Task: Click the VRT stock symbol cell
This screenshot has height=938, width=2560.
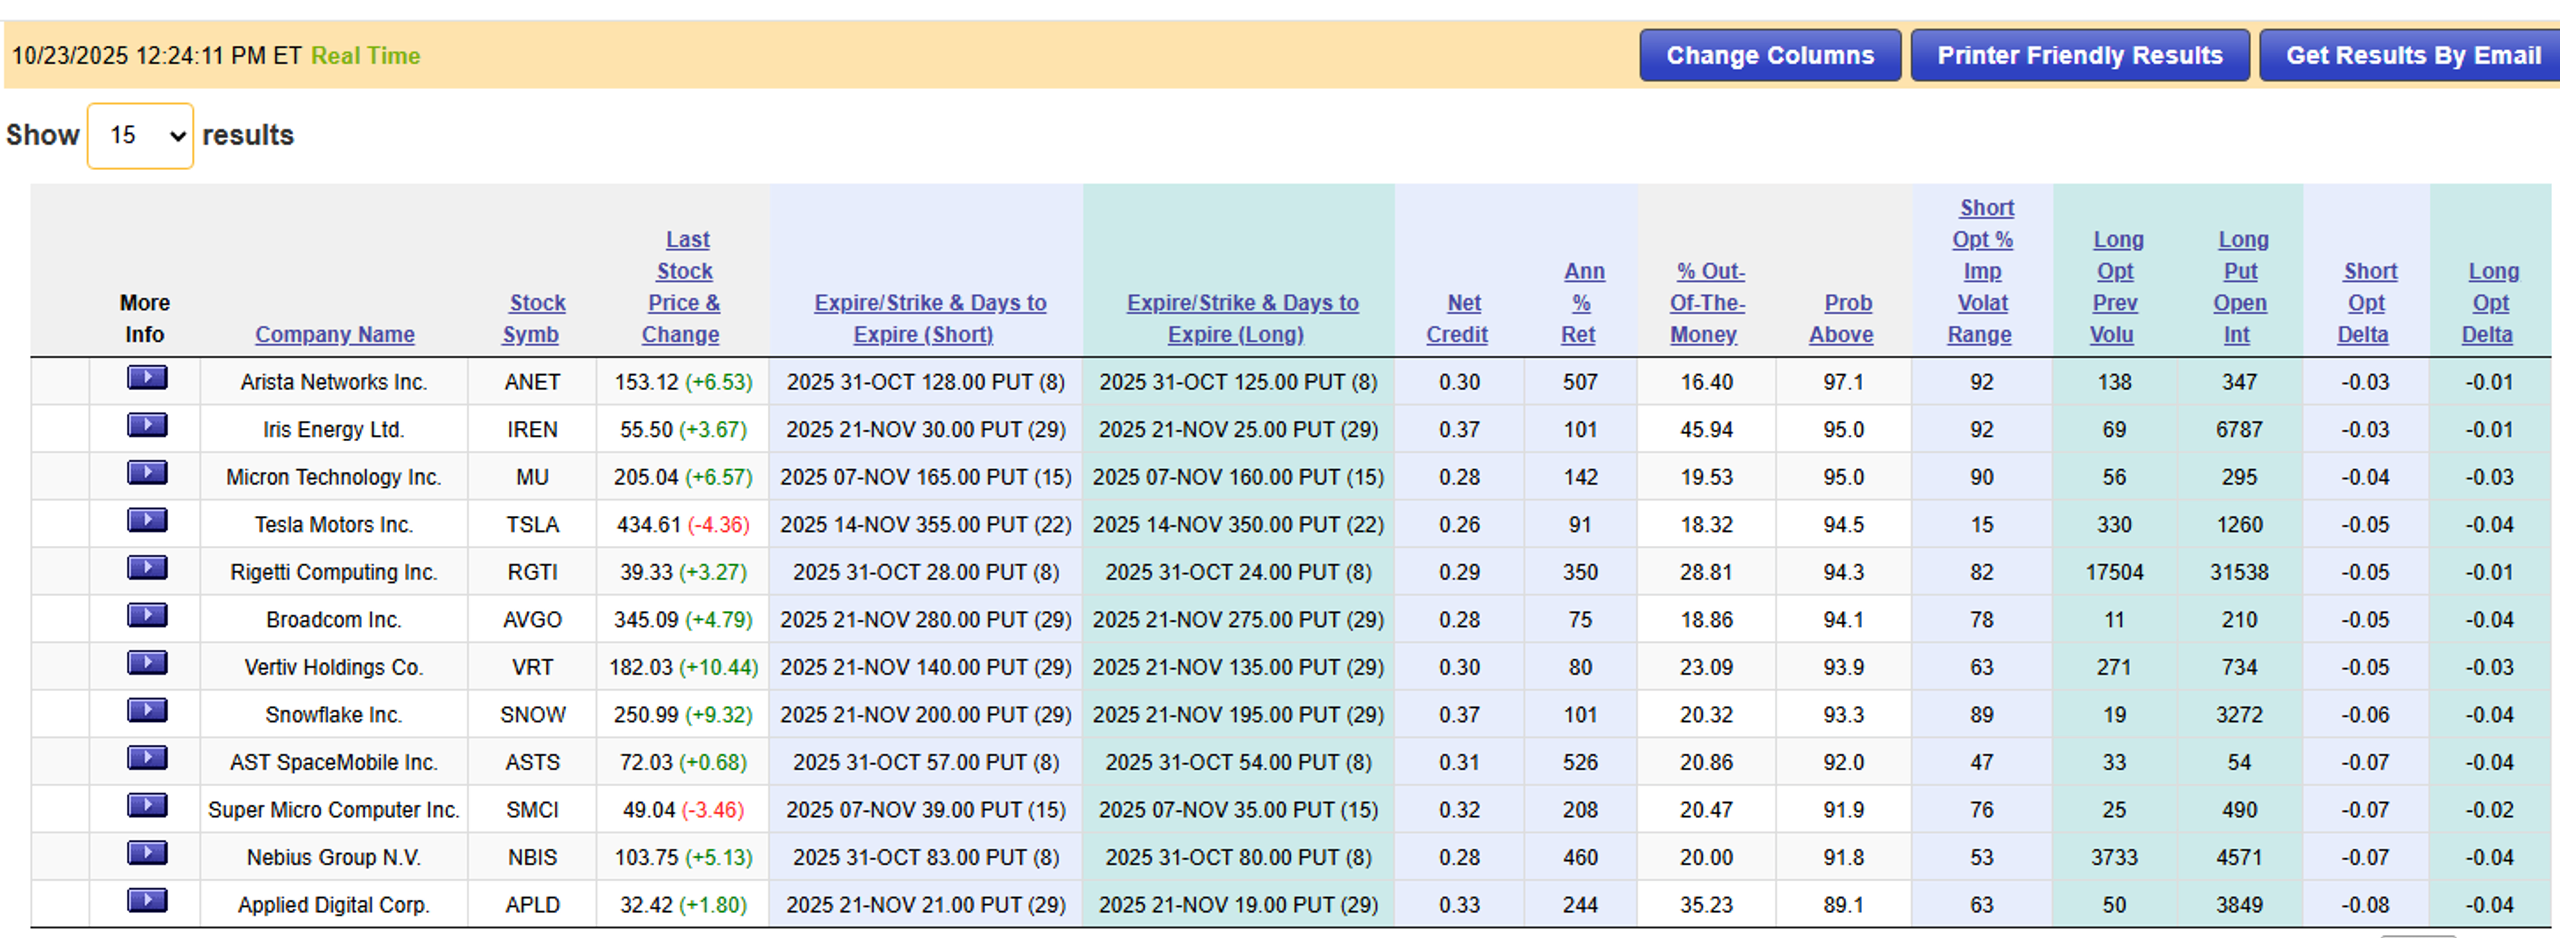Action: tap(532, 667)
